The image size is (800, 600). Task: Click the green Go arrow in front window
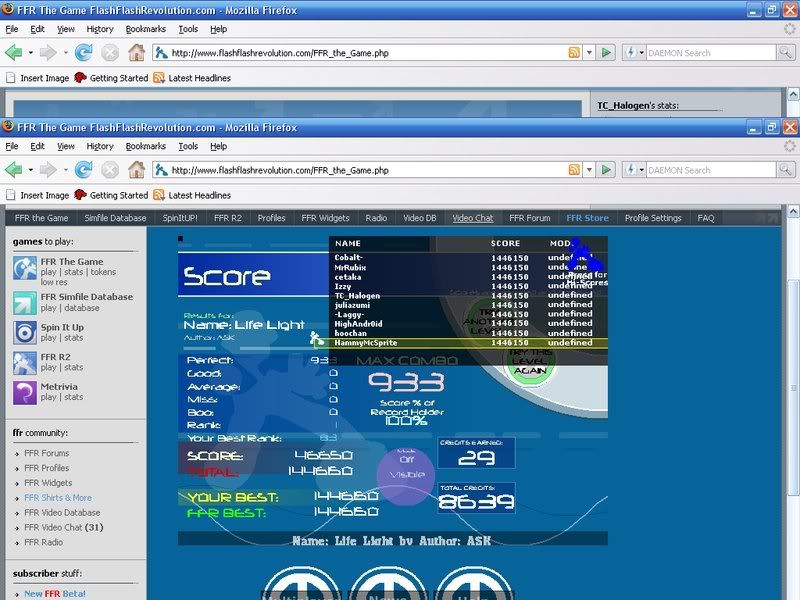point(606,170)
